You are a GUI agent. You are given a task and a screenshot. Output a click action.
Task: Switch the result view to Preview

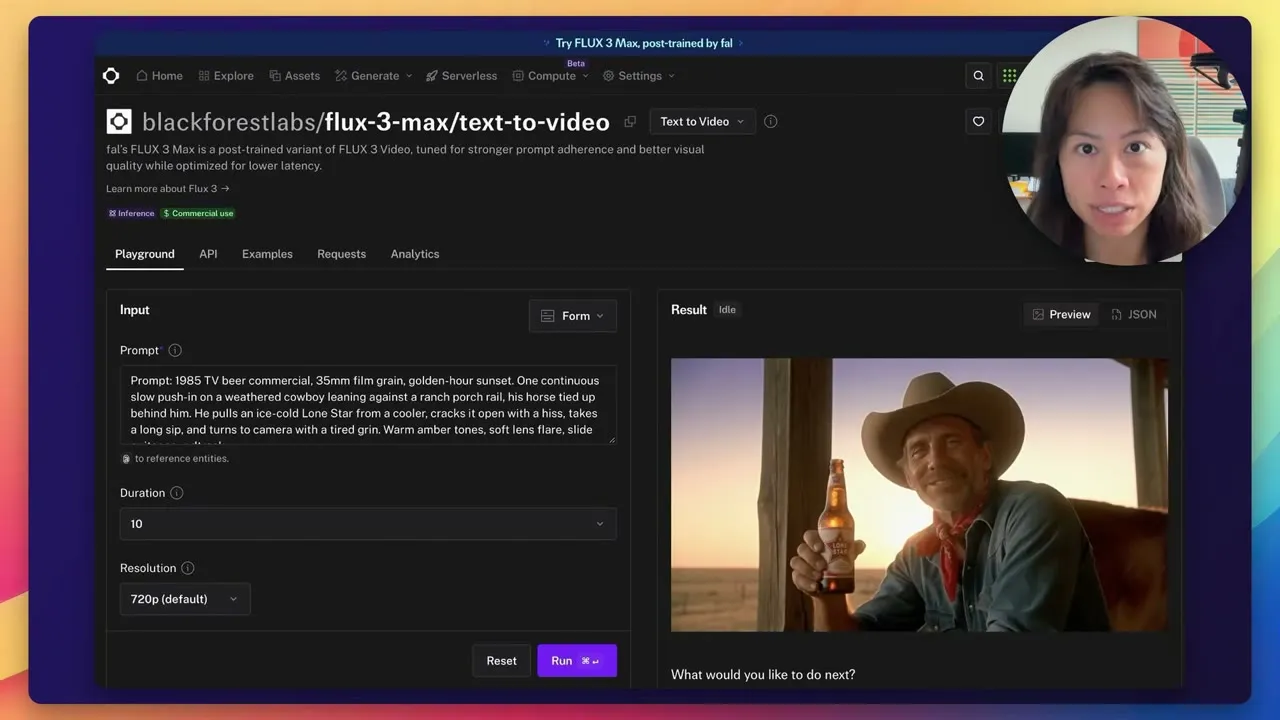point(1061,314)
